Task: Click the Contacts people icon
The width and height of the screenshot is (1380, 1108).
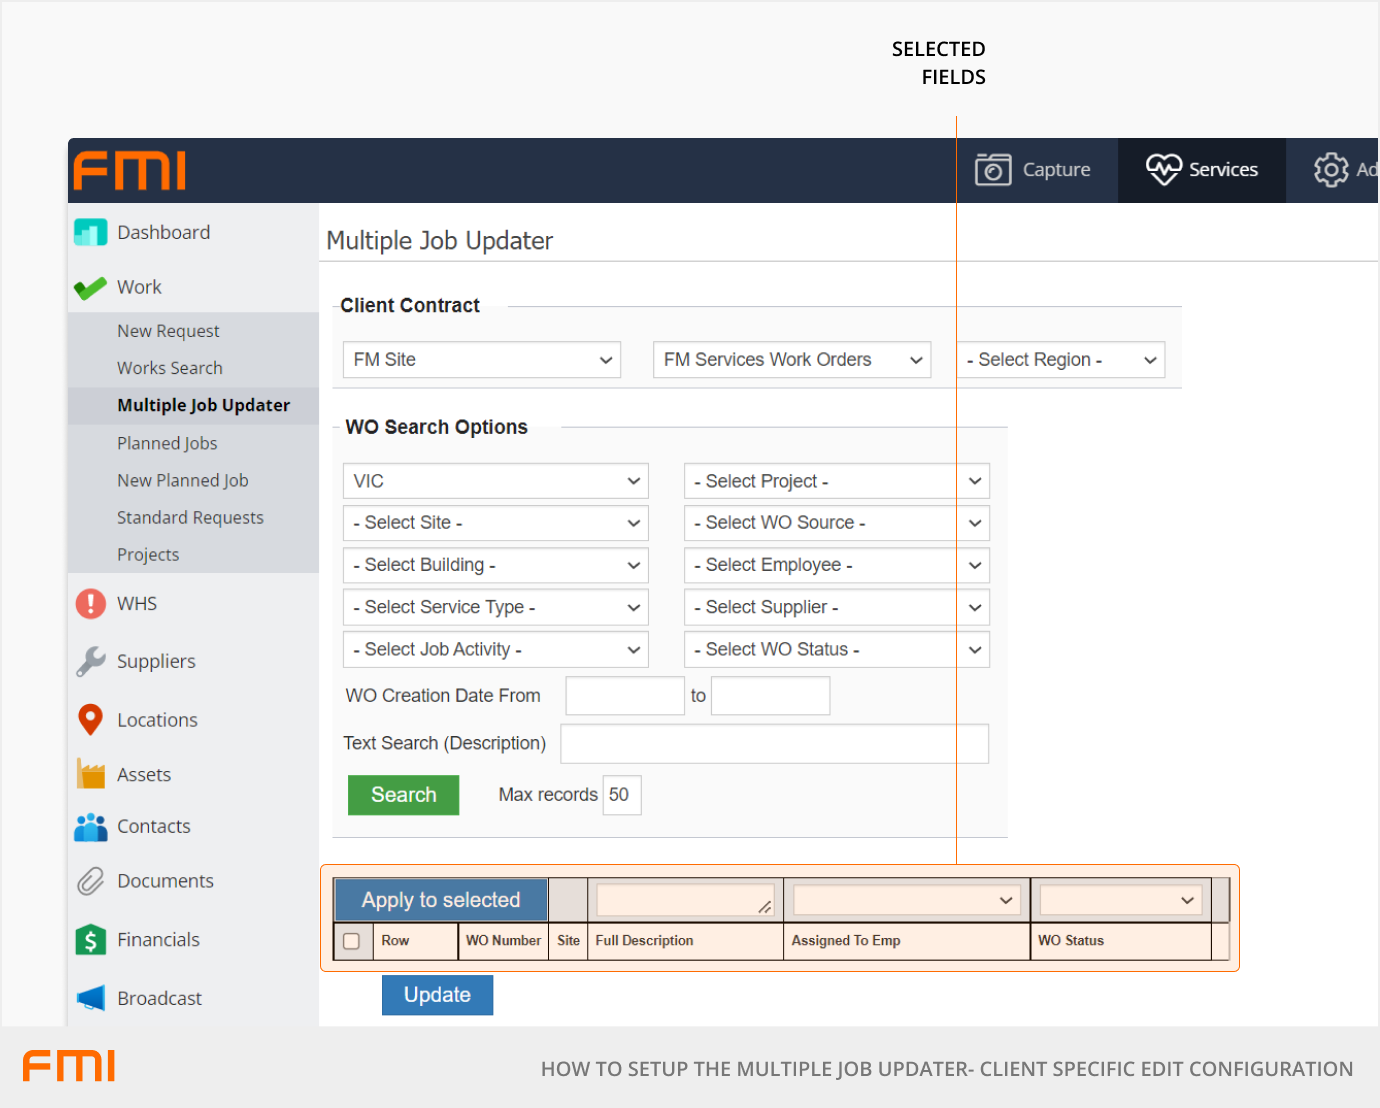Action: click(90, 827)
